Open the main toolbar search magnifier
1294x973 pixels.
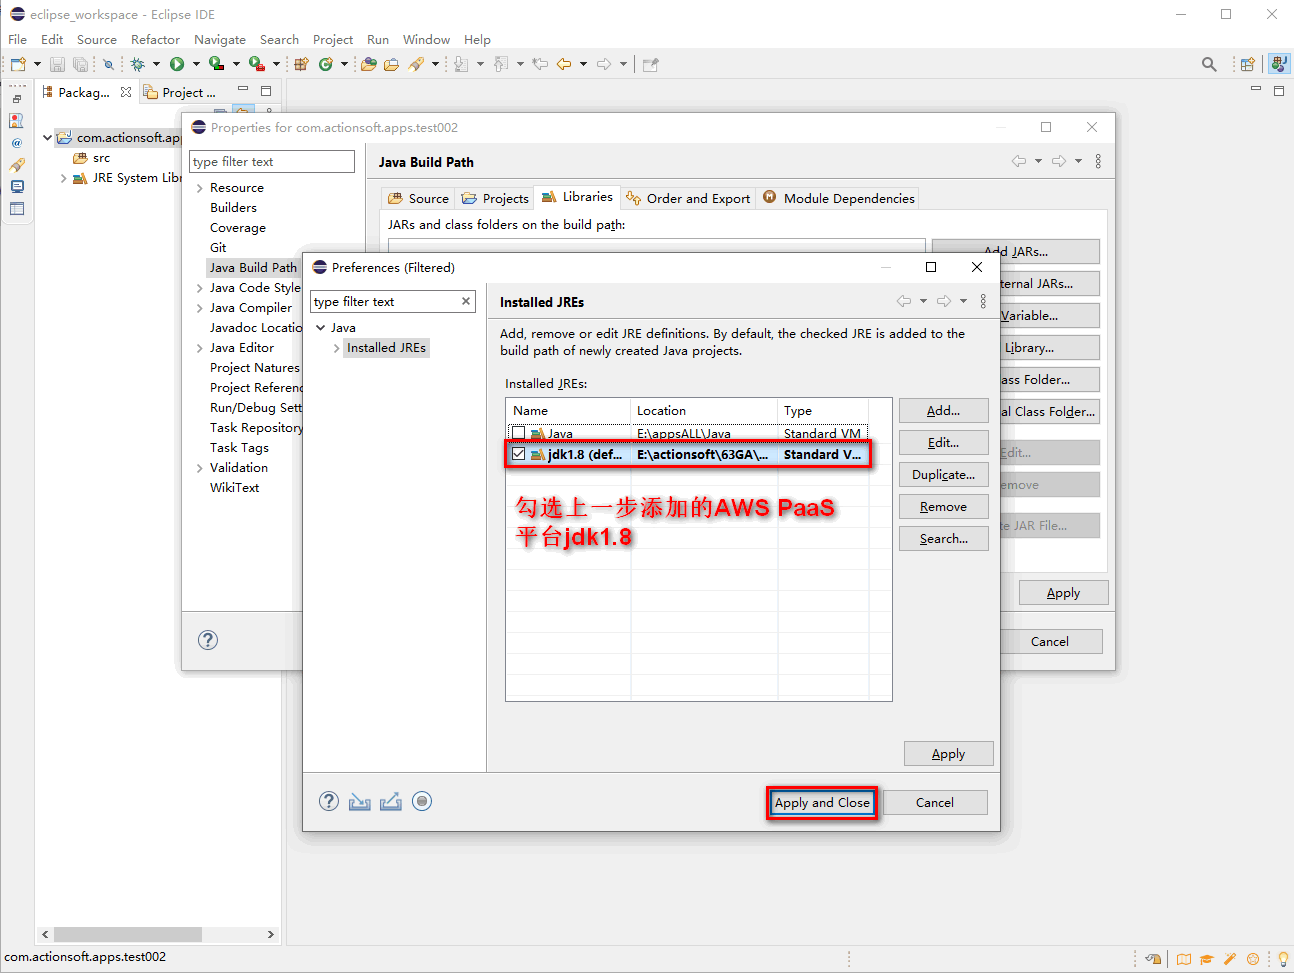[x=1209, y=64]
